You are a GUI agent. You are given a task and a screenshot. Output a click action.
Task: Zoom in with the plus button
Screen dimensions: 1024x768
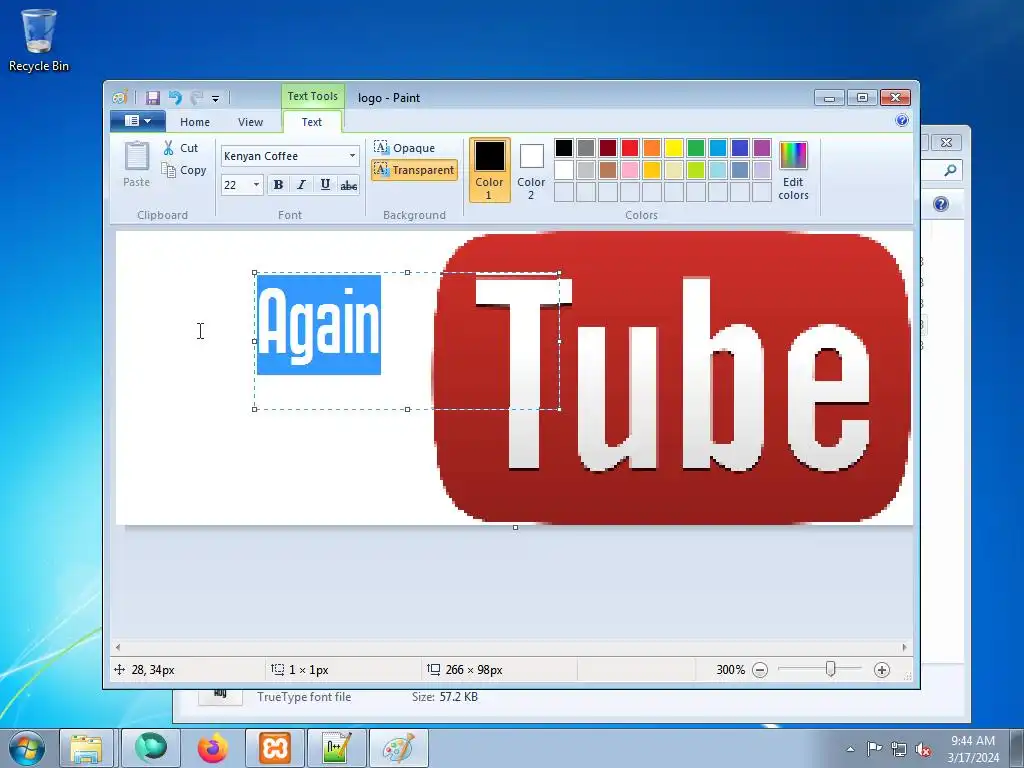pyautogui.click(x=882, y=670)
